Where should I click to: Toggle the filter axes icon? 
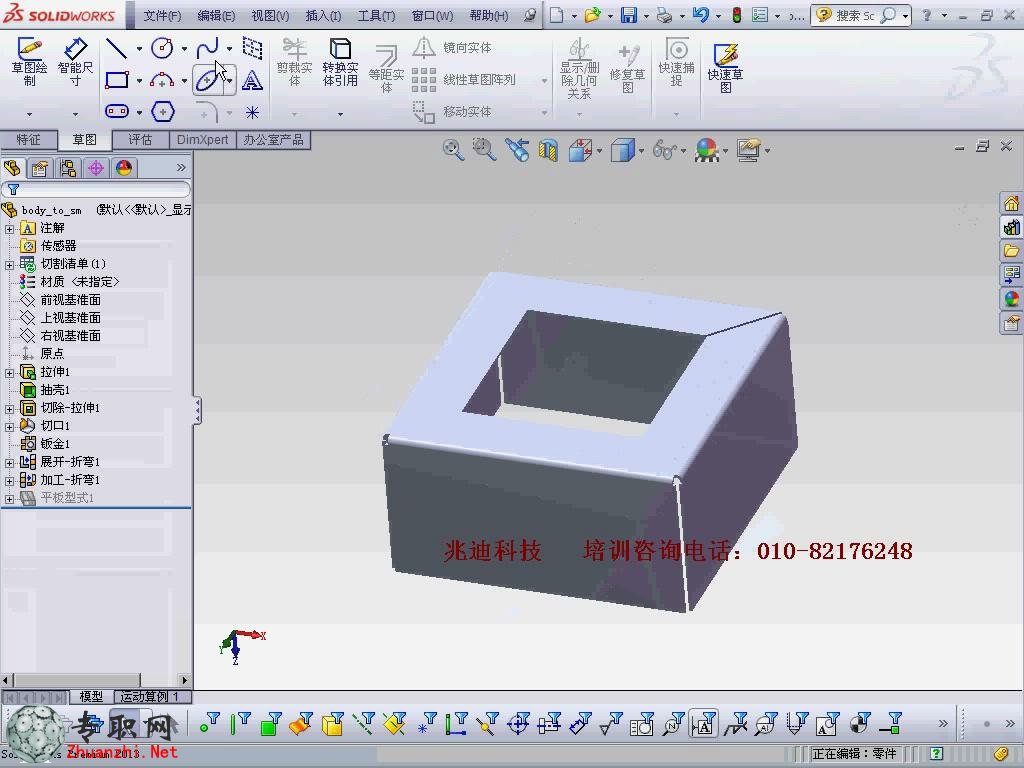click(363, 724)
